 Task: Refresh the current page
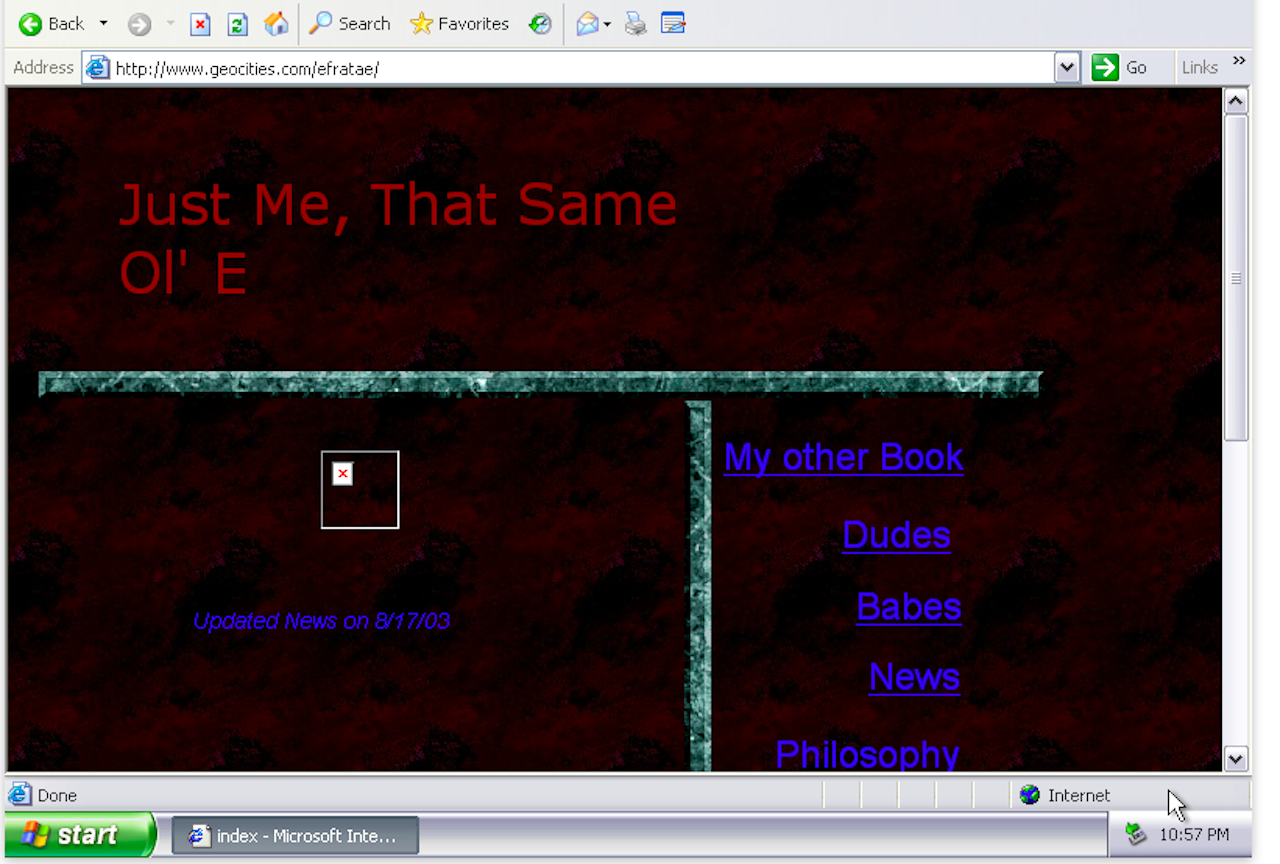click(x=237, y=24)
